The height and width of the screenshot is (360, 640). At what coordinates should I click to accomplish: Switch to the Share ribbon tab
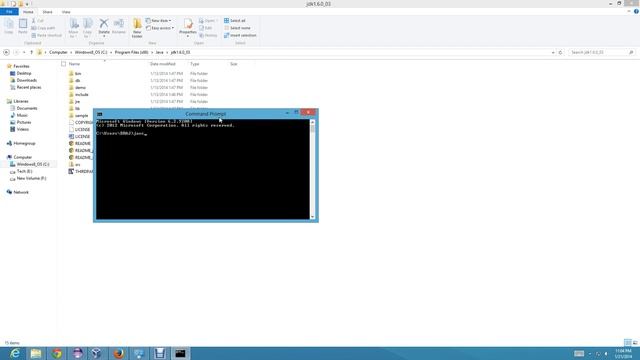(x=47, y=12)
